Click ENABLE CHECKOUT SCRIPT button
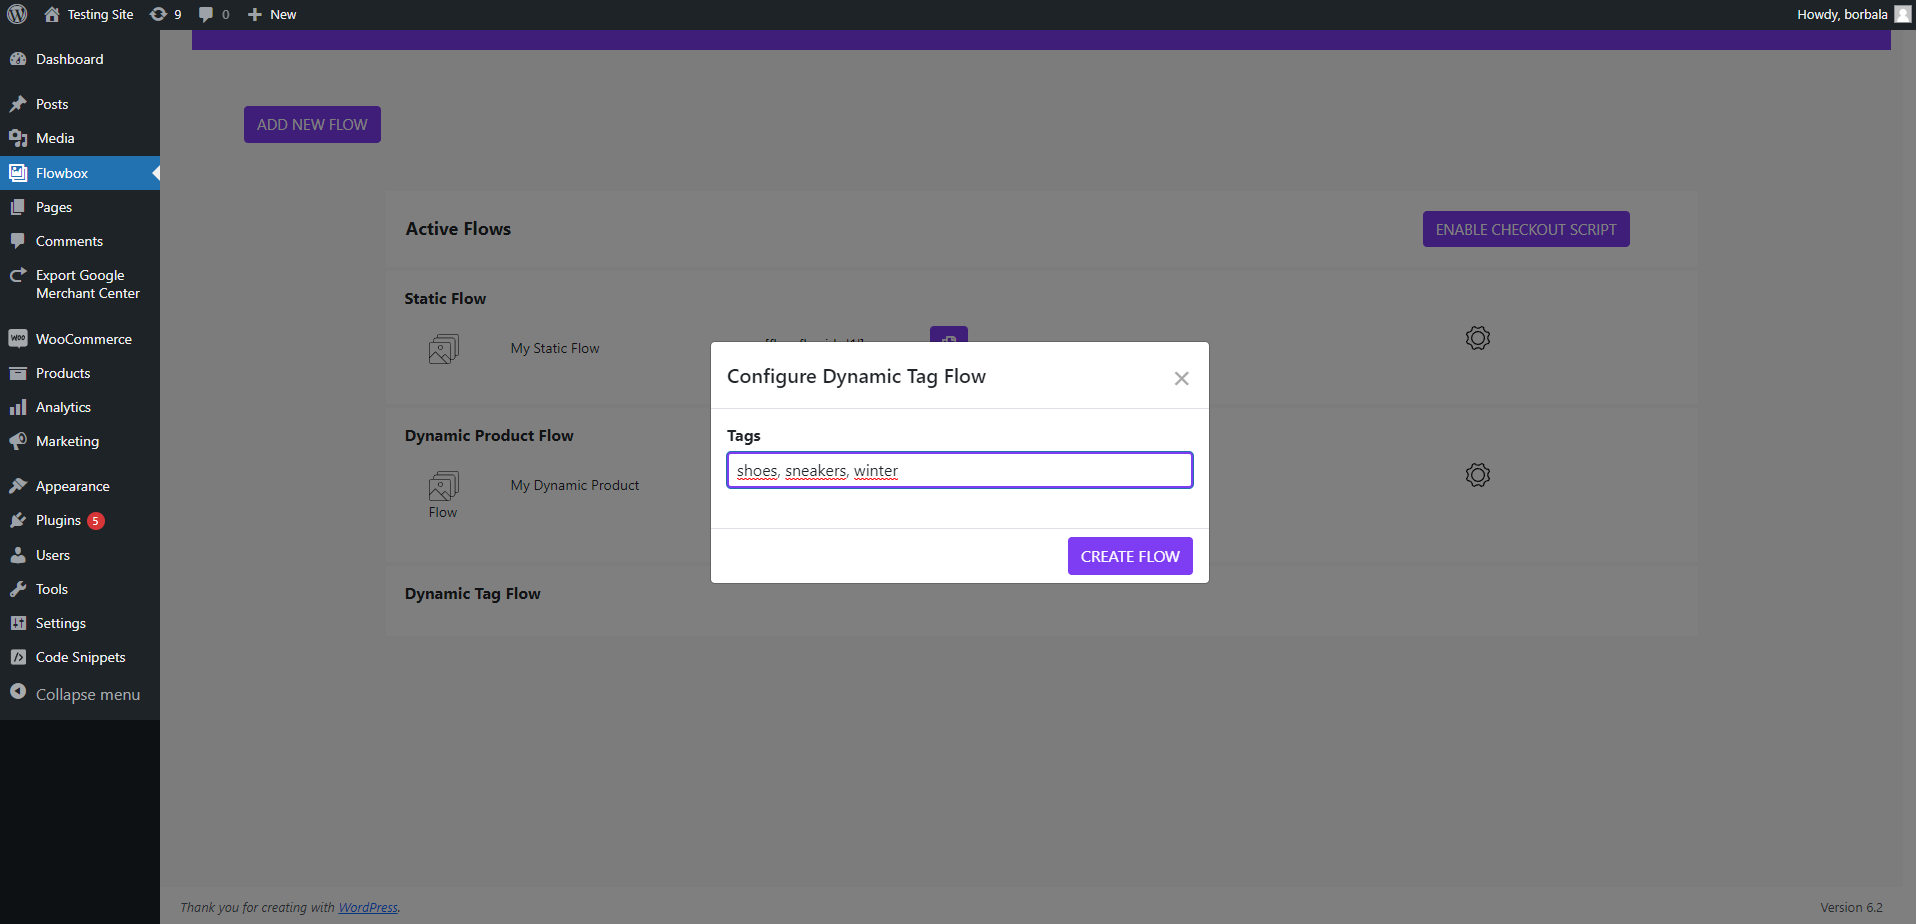This screenshot has height=924, width=1916. tap(1526, 229)
